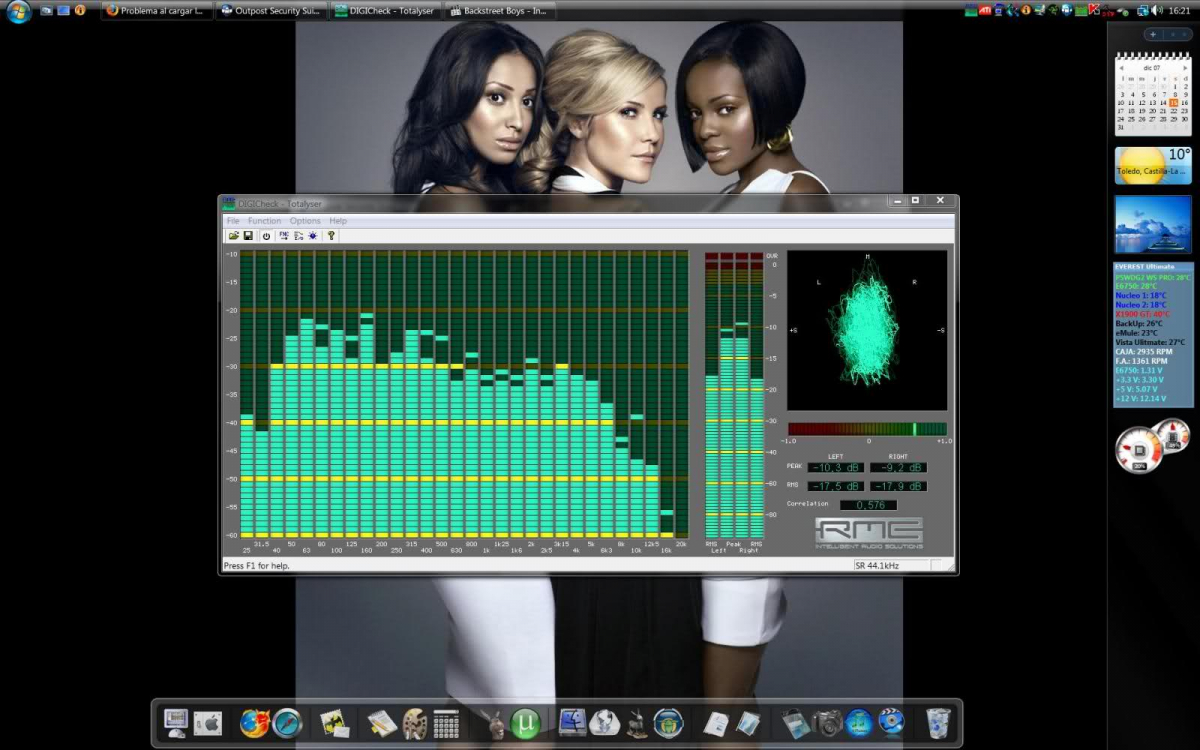This screenshot has width=1200, height=750.
Task: Click the question mark help toolbar icon
Action: (331, 236)
